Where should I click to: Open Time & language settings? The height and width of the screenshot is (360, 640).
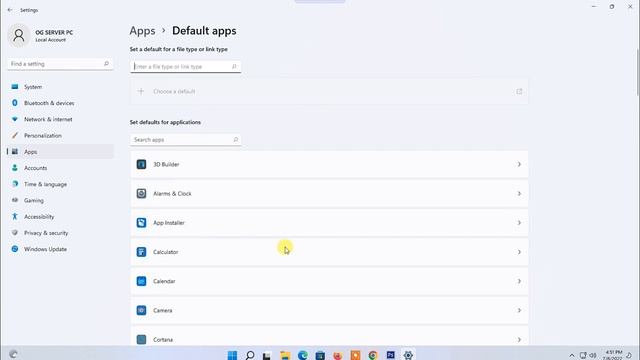(x=60, y=184)
